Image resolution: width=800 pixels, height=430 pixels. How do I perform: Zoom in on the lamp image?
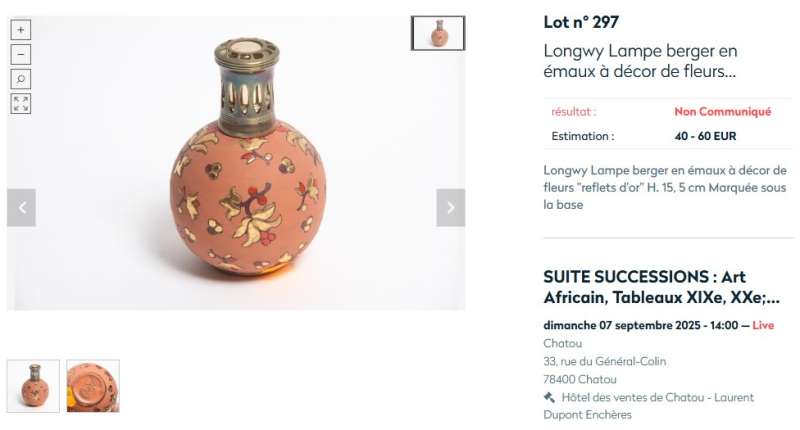coord(21,30)
